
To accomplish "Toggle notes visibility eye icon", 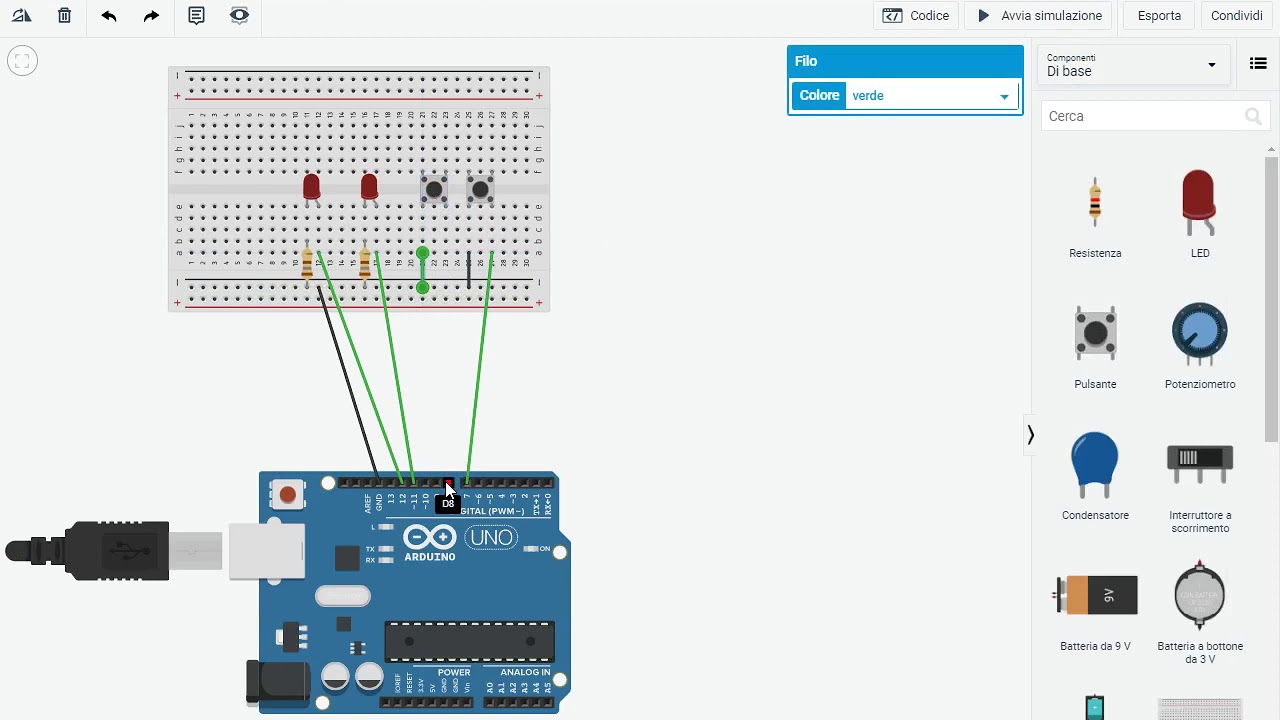I will 239,16.
